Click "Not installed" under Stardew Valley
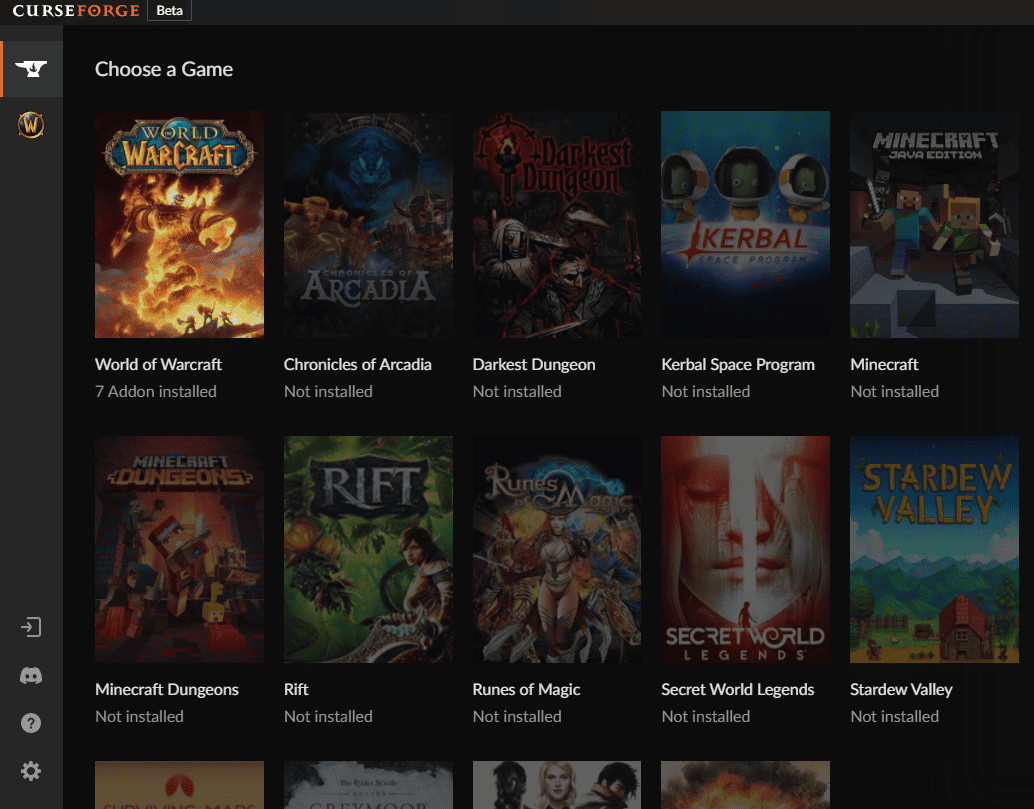 pos(895,717)
